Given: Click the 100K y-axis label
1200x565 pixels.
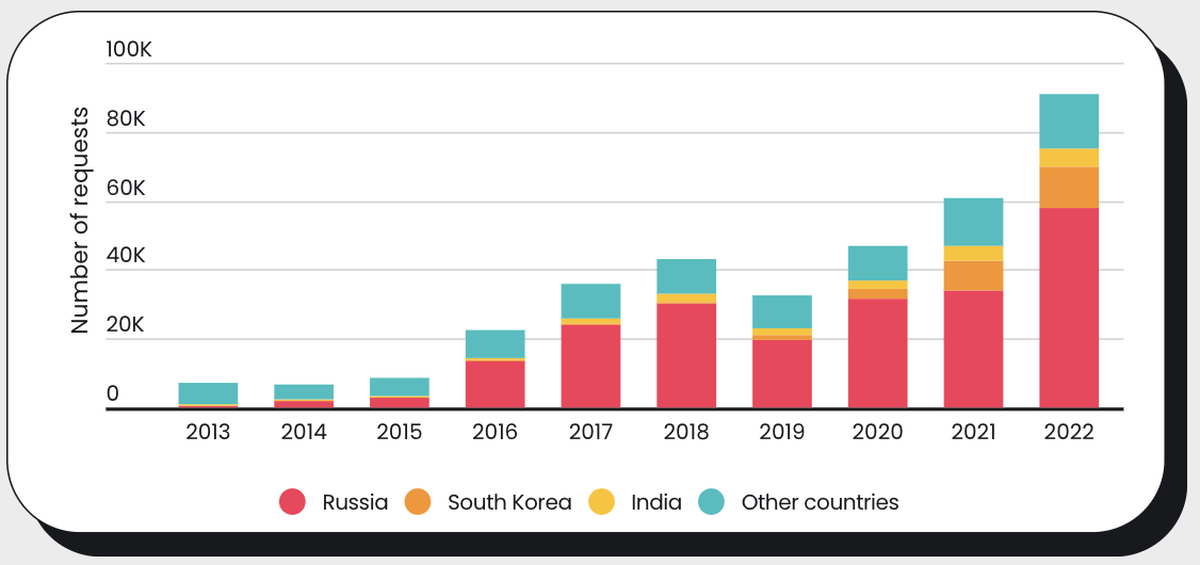Looking at the screenshot, I should click(x=128, y=50).
